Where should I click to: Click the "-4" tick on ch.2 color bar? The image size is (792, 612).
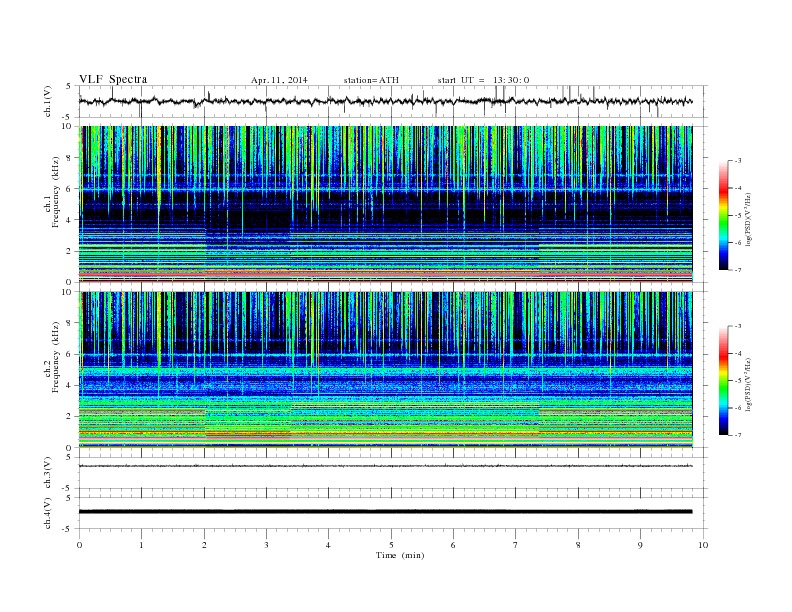pyautogui.click(x=738, y=353)
